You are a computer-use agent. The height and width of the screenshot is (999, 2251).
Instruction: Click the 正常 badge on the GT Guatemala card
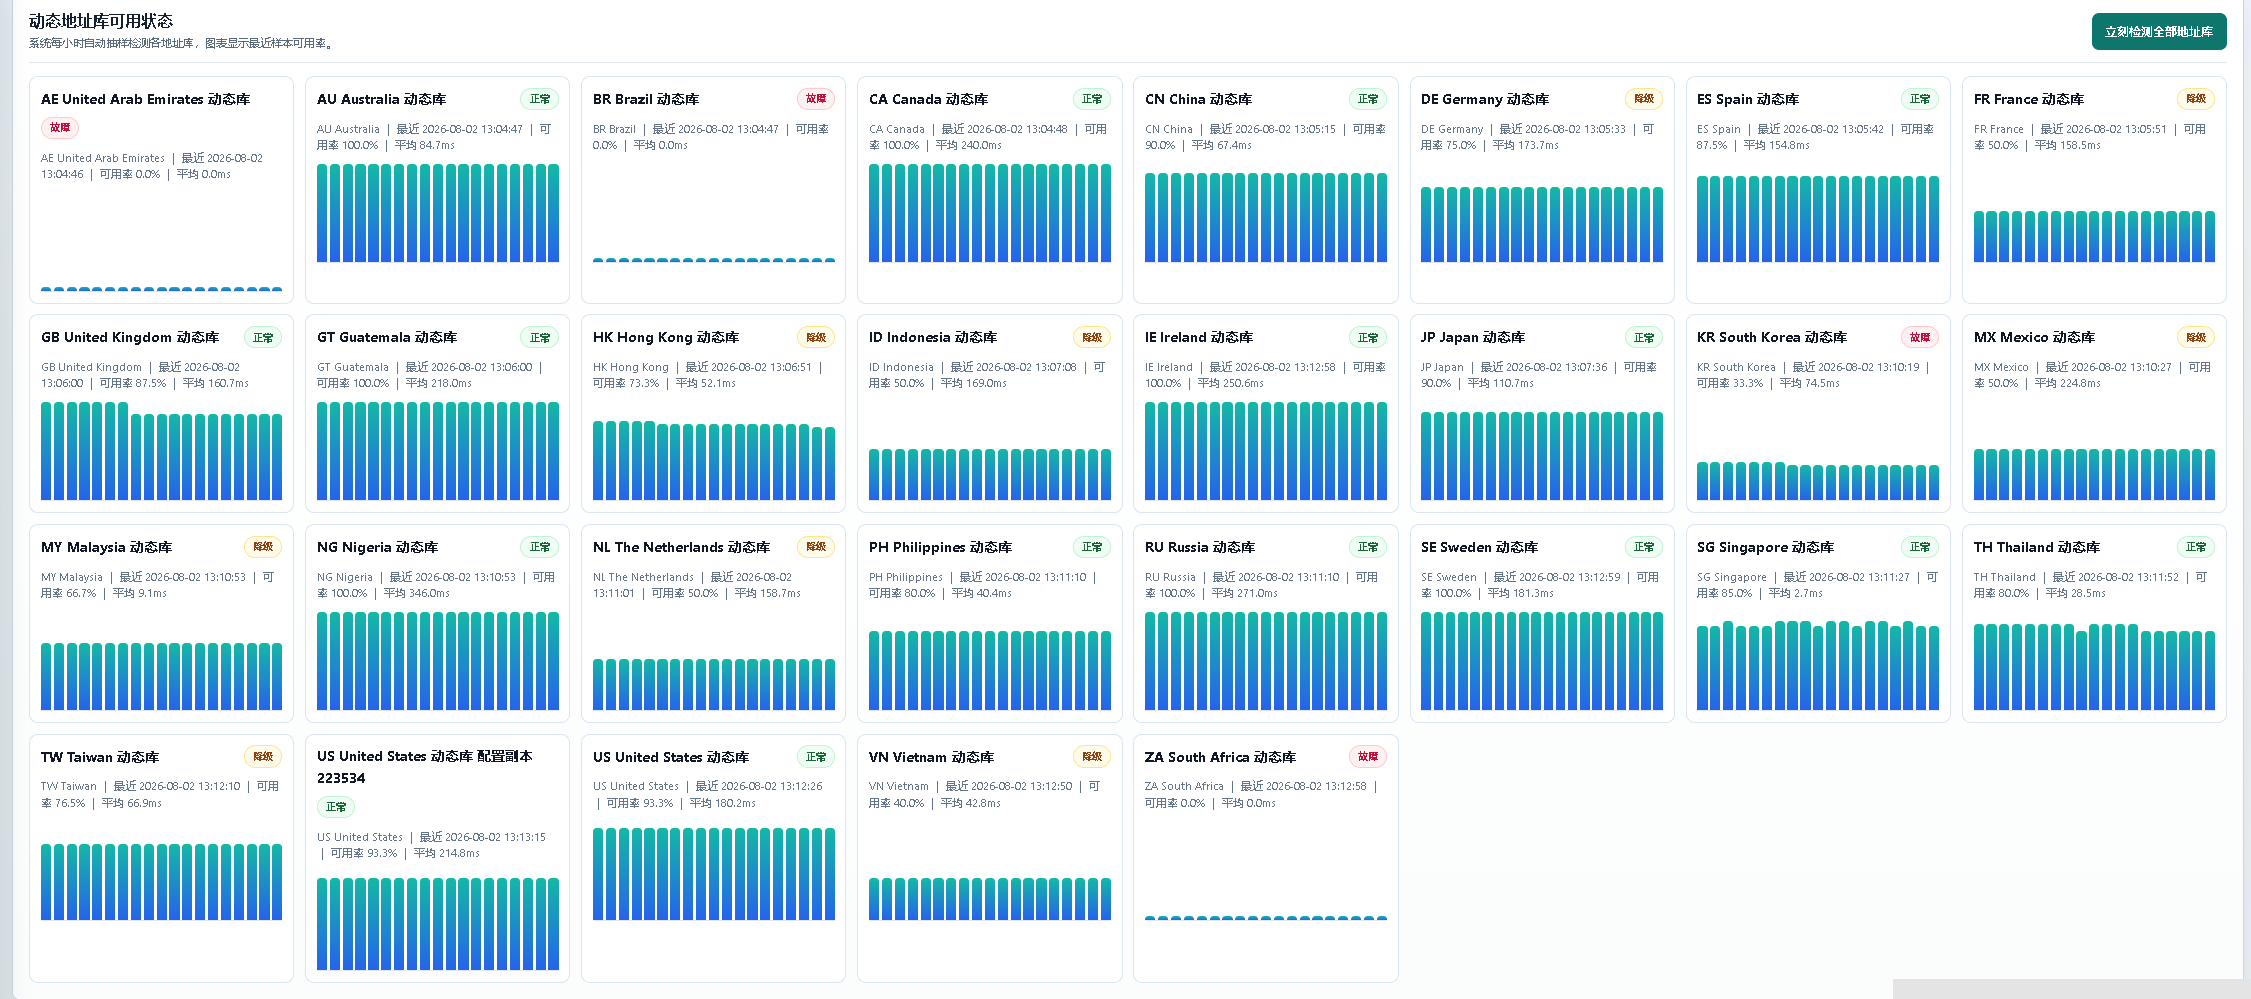click(540, 337)
